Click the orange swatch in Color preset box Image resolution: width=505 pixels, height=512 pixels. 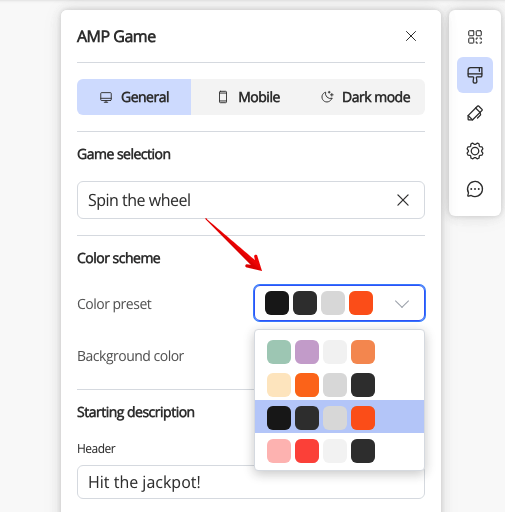tap(361, 303)
